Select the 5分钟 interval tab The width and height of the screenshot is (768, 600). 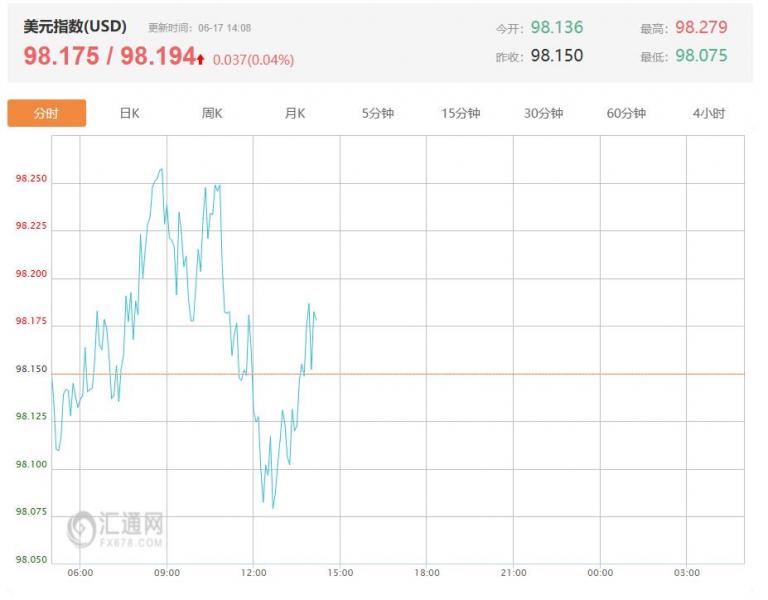click(378, 113)
